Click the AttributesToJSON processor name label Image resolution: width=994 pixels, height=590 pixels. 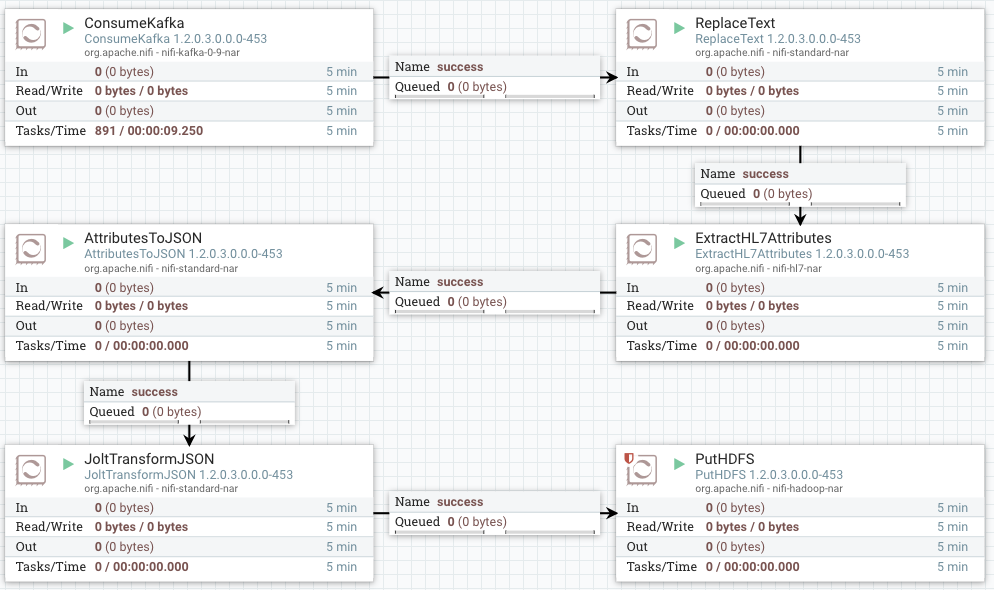click(x=143, y=238)
